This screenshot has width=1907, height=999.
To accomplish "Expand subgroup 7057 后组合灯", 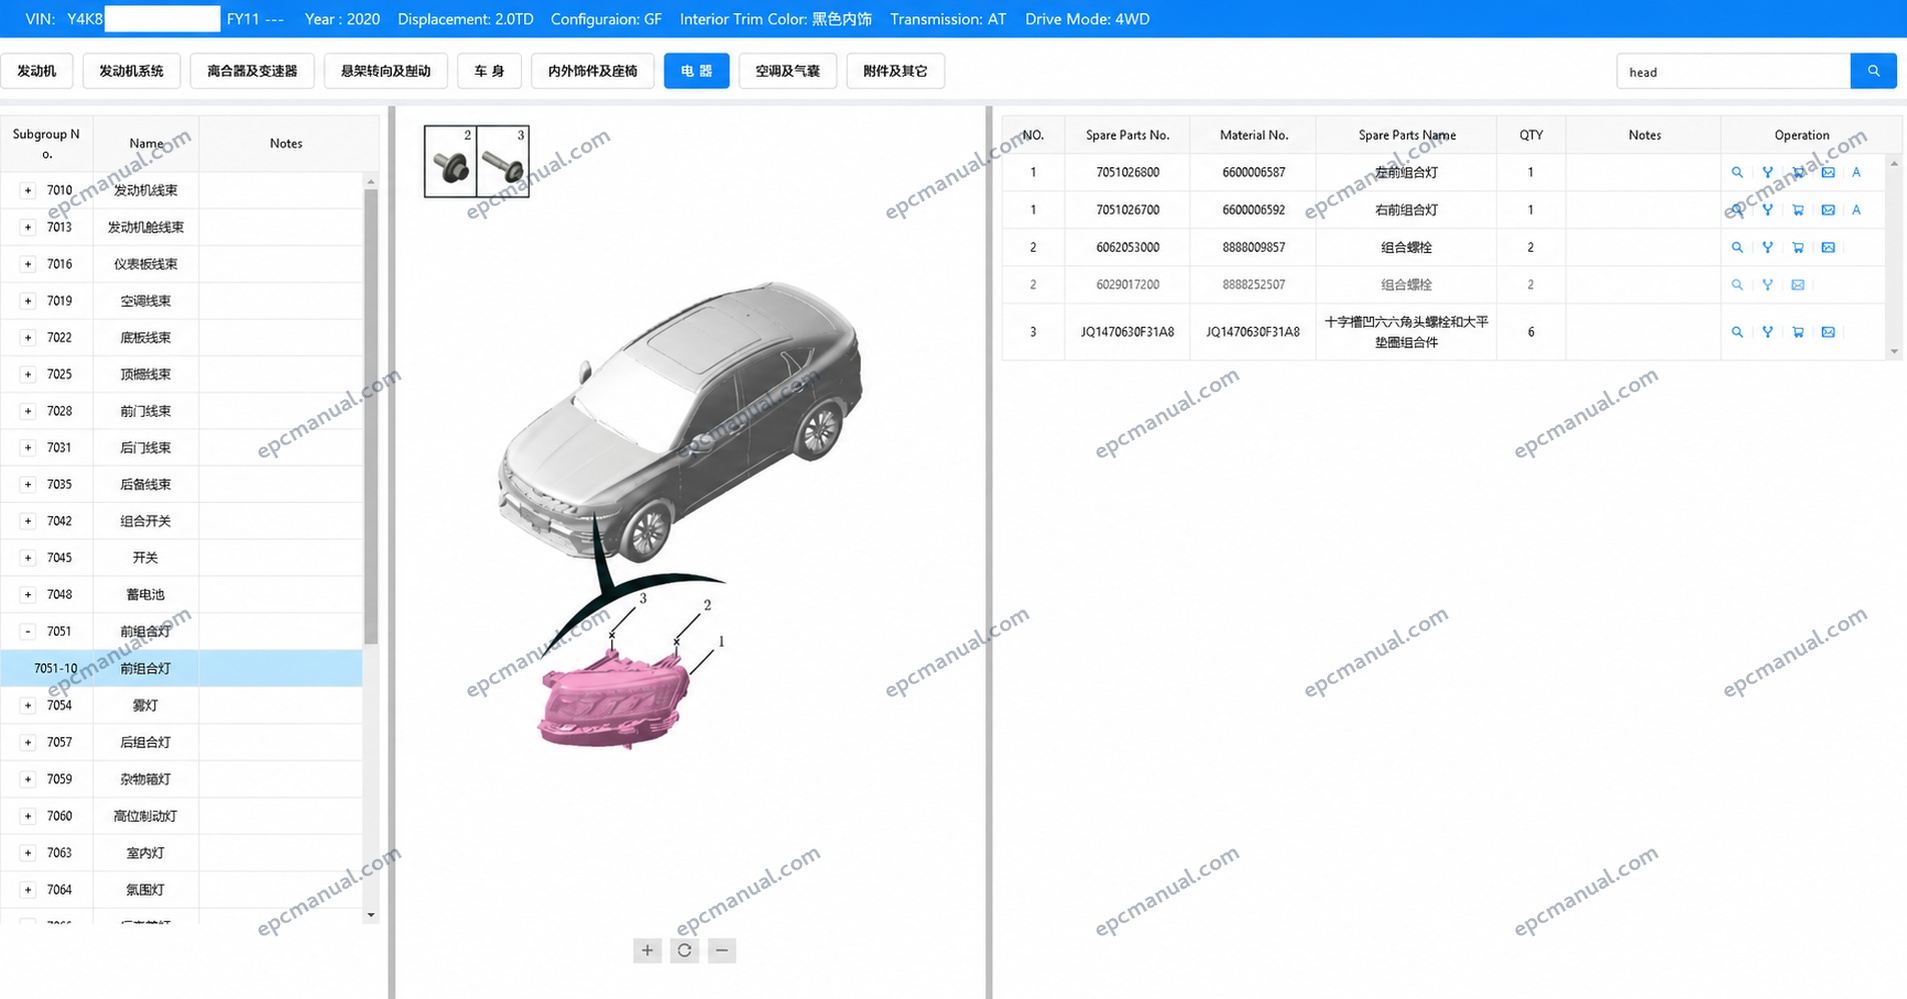I will pos(28,742).
